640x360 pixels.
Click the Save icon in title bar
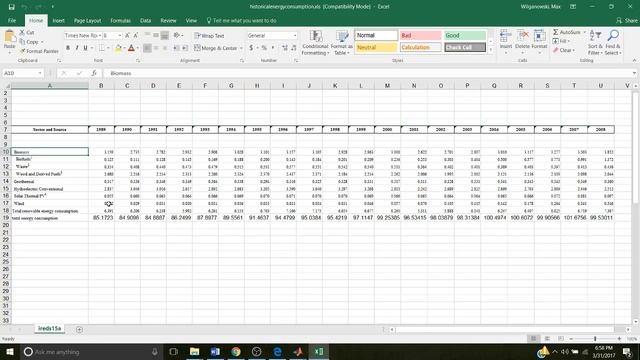click(11, 7)
